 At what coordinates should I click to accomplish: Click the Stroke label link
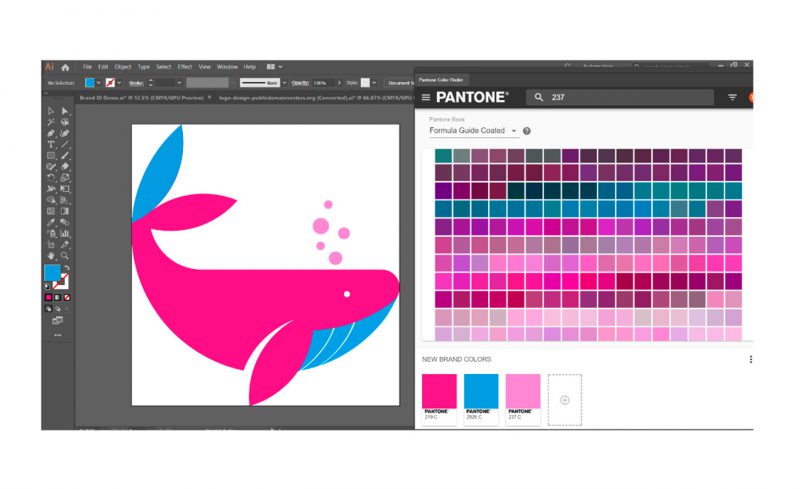(136, 83)
